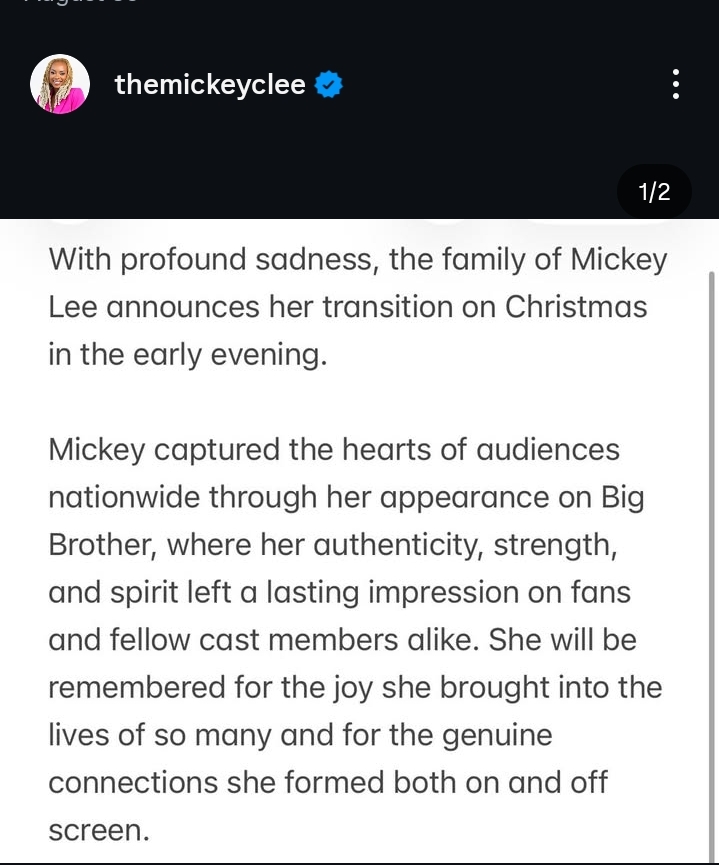719x865 pixels.
Task: Click the phrase "authenticity, strength,"
Action: pos(441,545)
